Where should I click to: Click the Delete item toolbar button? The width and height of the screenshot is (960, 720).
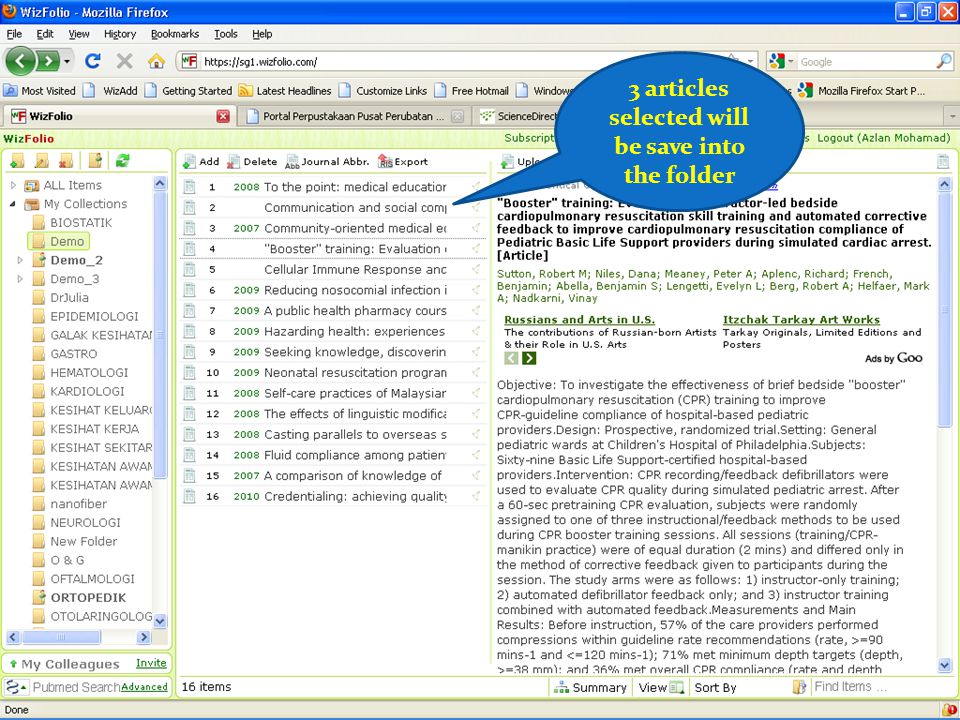(252, 162)
